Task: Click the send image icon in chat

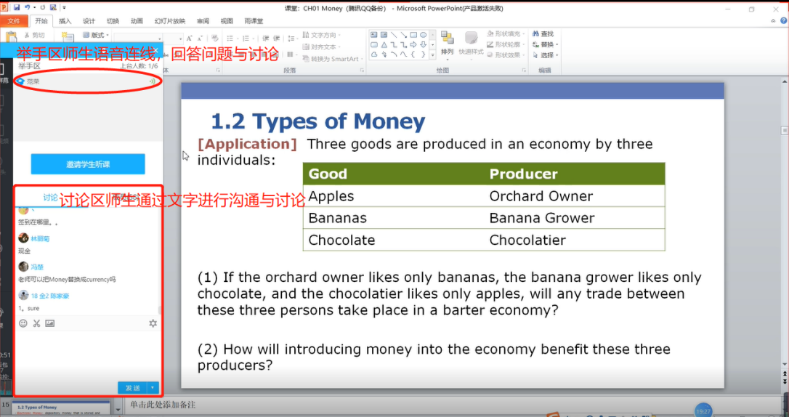Action: tap(49, 323)
